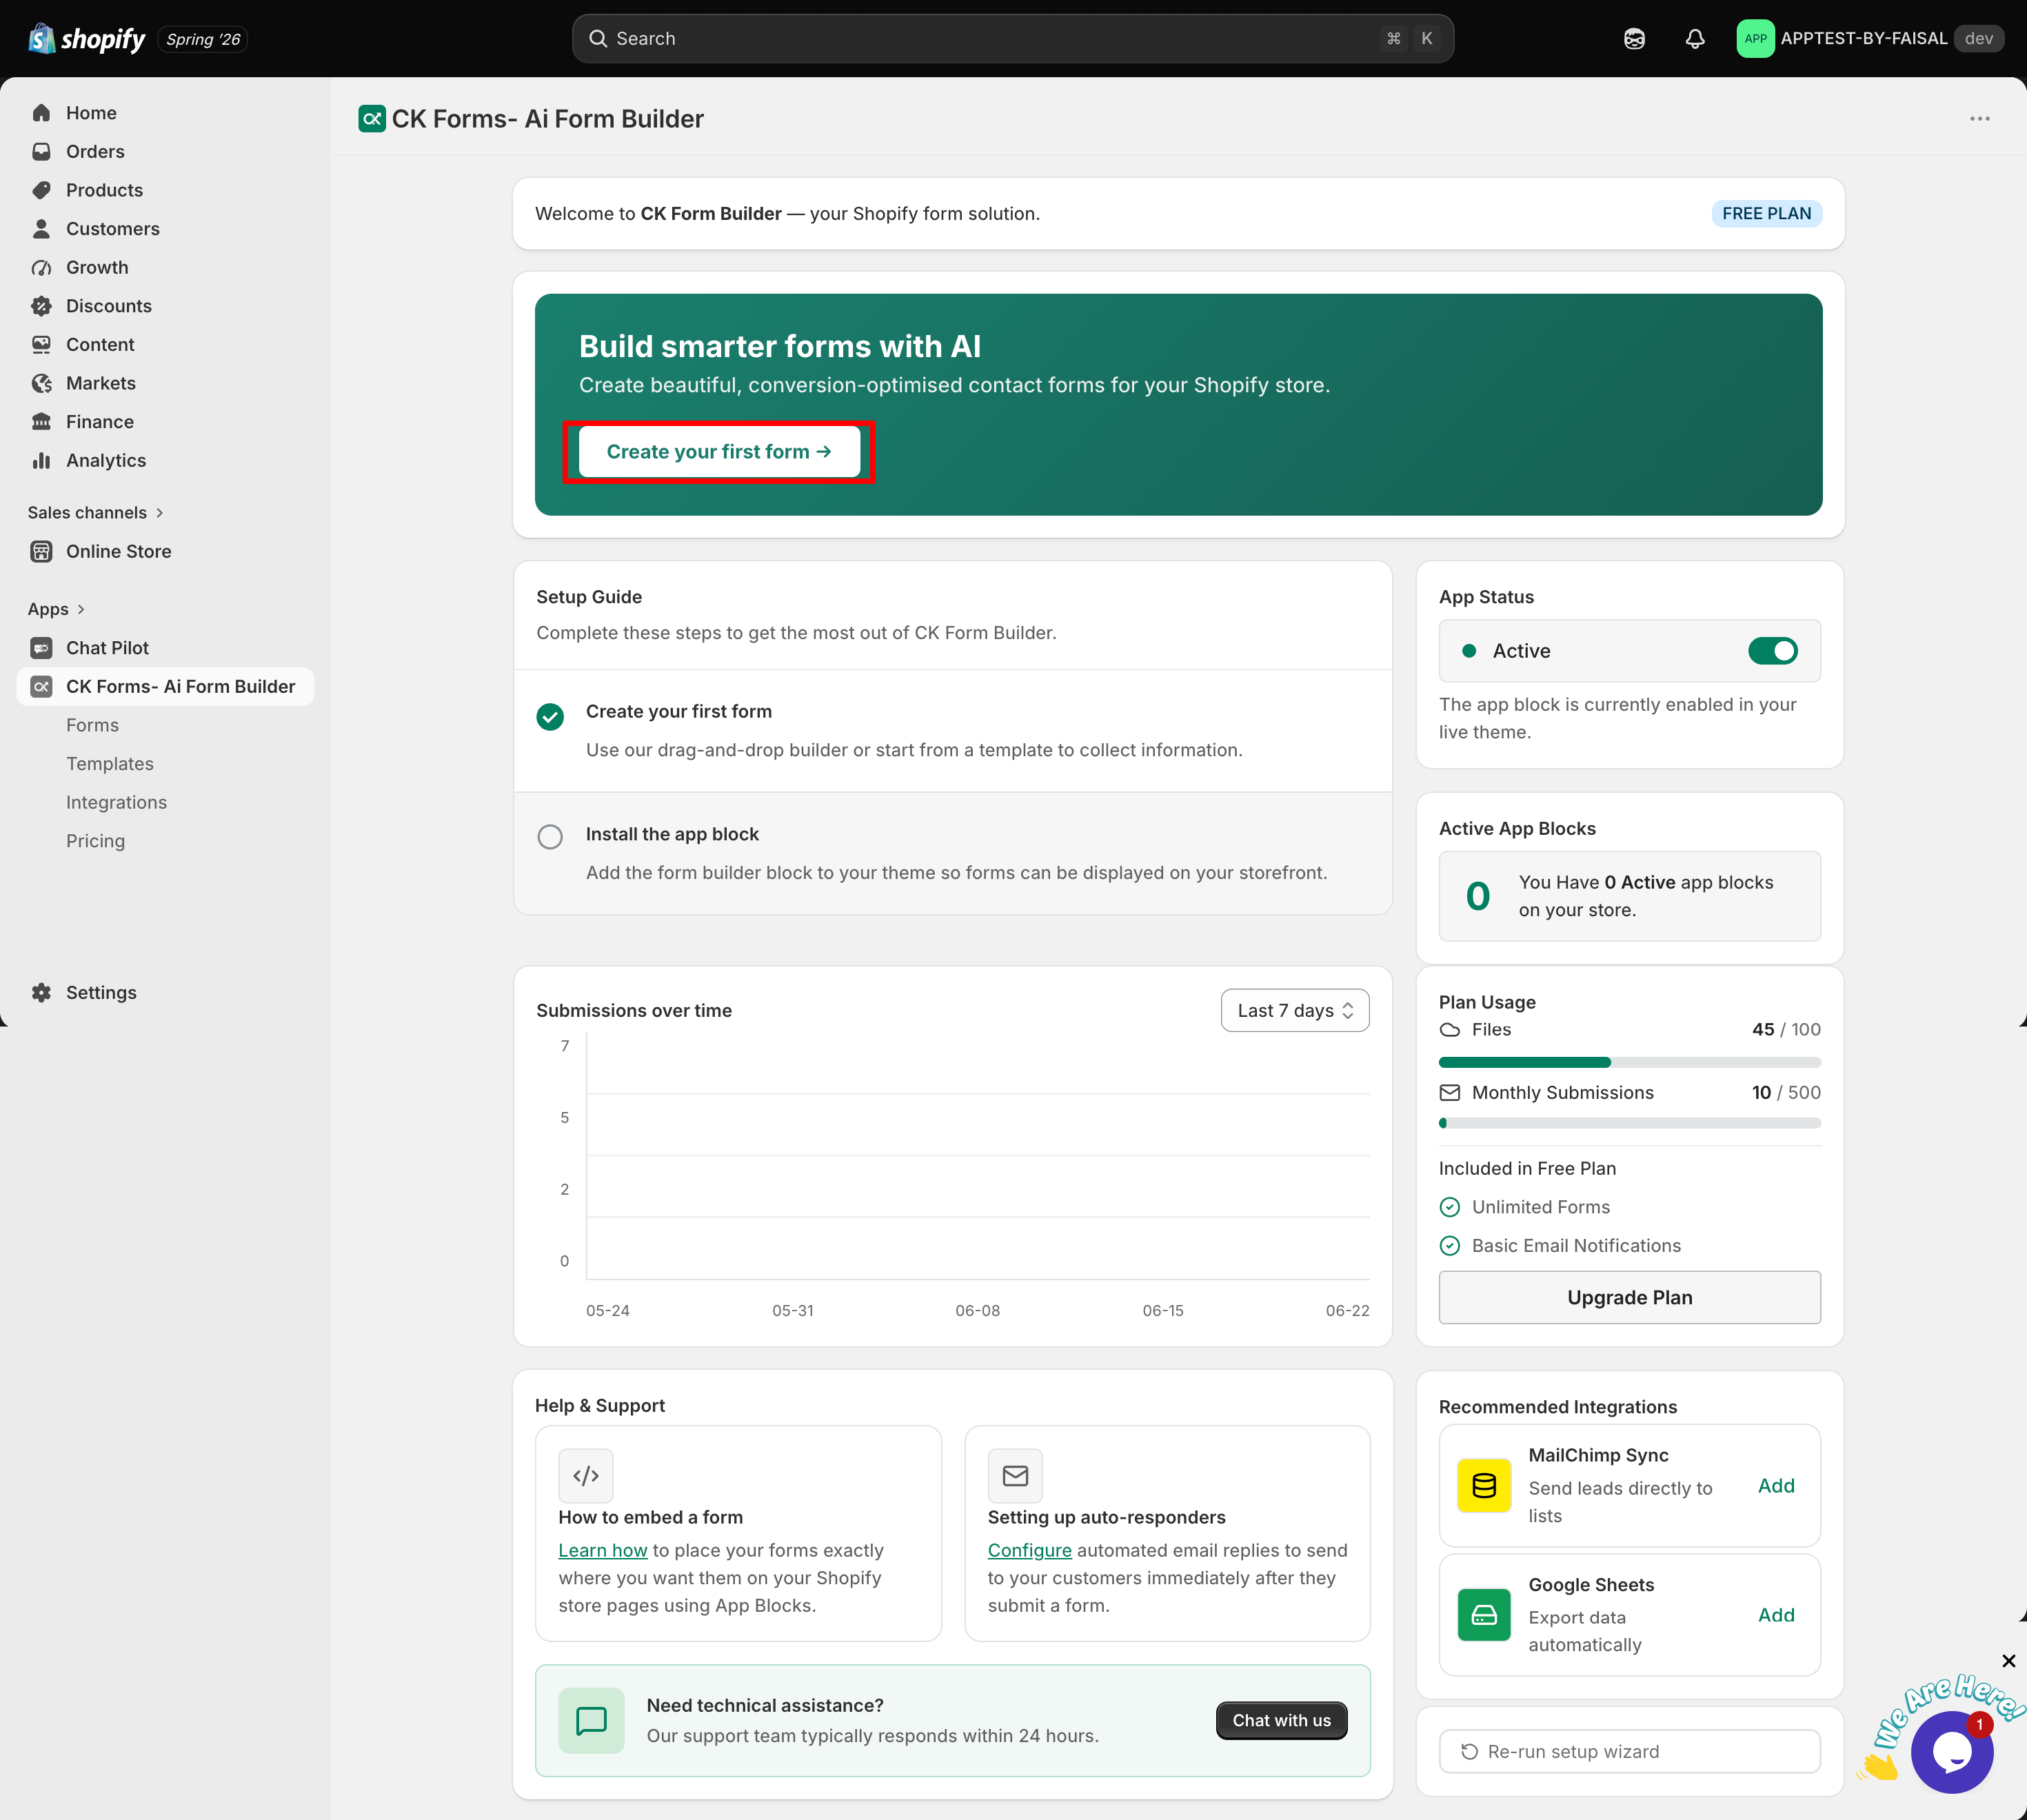Click the CK Forms logo in page header
Viewport: 2027px width, 1820px height.
[x=372, y=119]
